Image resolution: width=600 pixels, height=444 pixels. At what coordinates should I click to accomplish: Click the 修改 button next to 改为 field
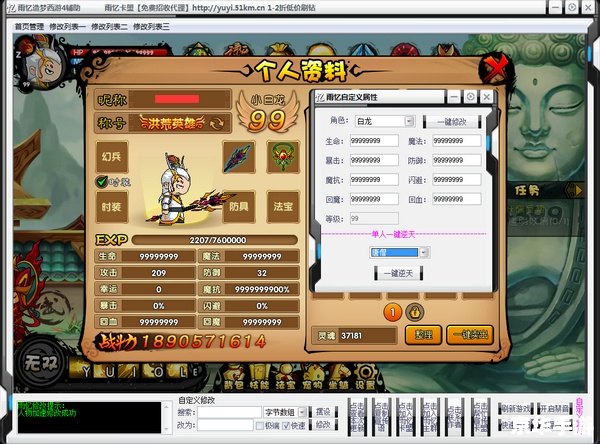tap(323, 425)
